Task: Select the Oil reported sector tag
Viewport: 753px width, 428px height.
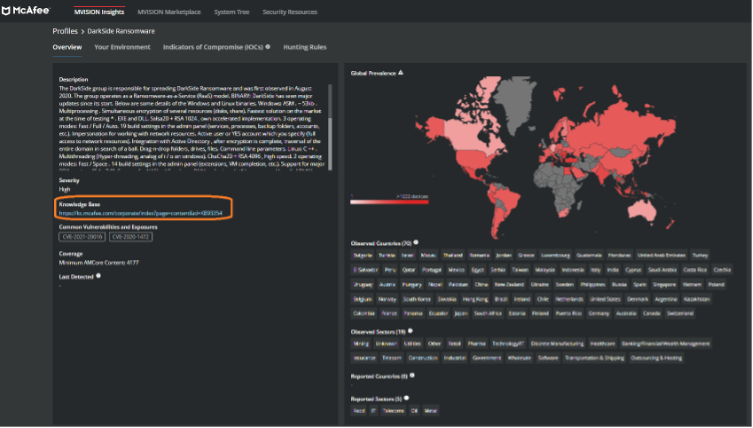Action: pyautogui.click(x=414, y=411)
